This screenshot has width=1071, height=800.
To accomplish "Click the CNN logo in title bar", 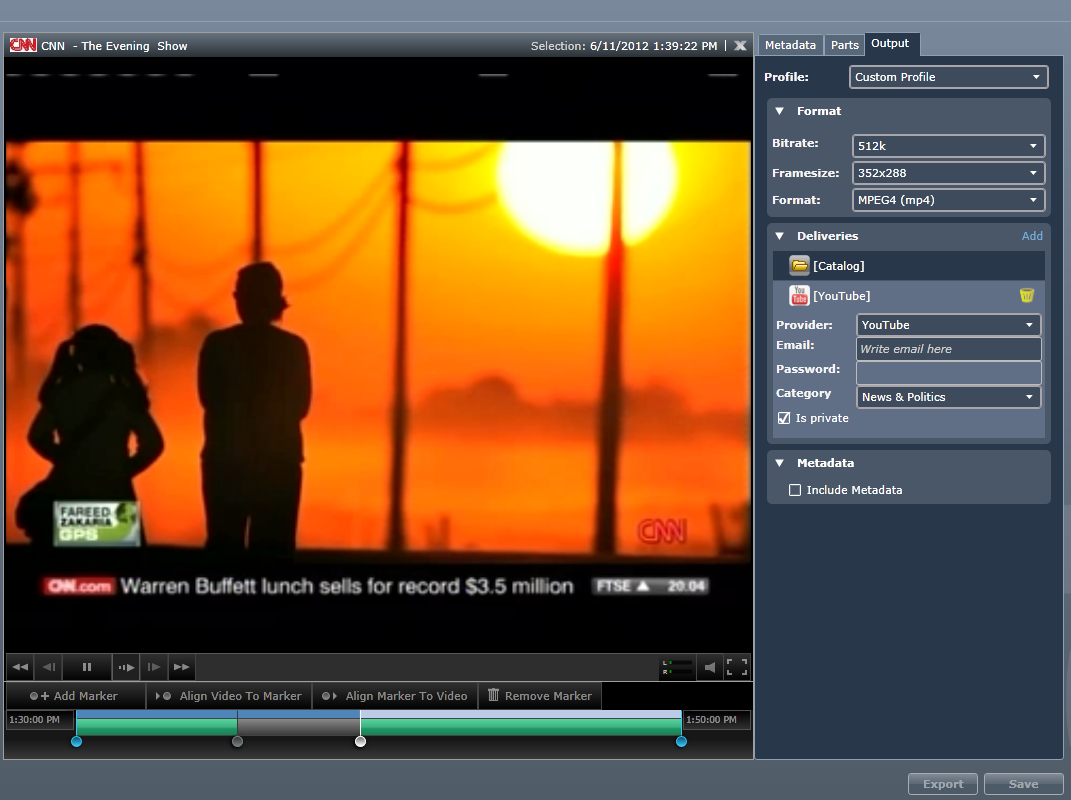I will point(23,45).
